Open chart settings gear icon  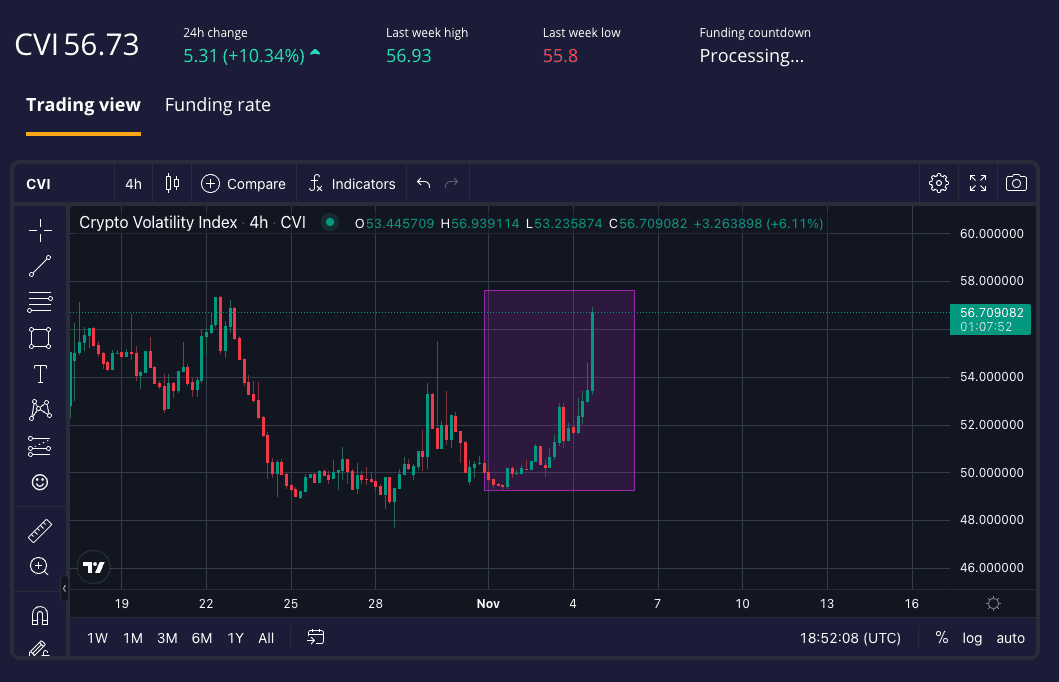click(938, 183)
